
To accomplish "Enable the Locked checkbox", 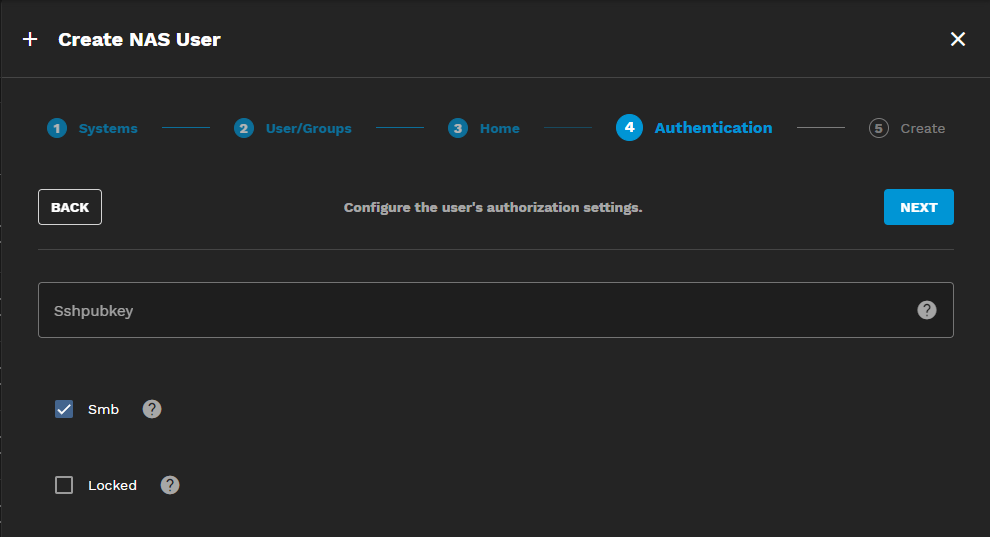I will click(x=64, y=485).
